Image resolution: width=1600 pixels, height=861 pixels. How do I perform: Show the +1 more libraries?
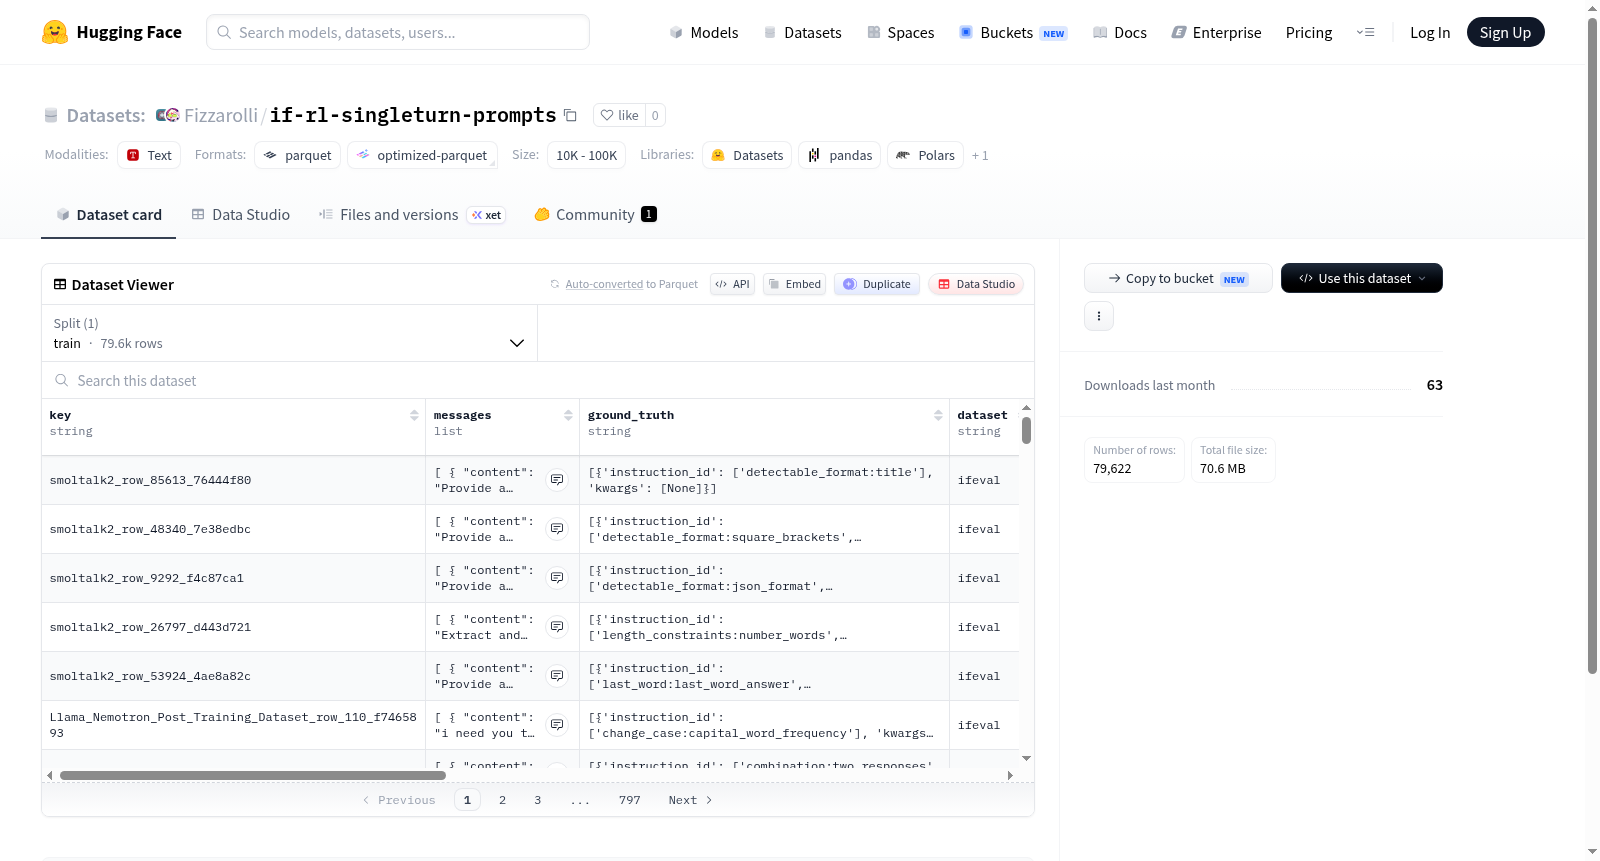pos(980,156)
